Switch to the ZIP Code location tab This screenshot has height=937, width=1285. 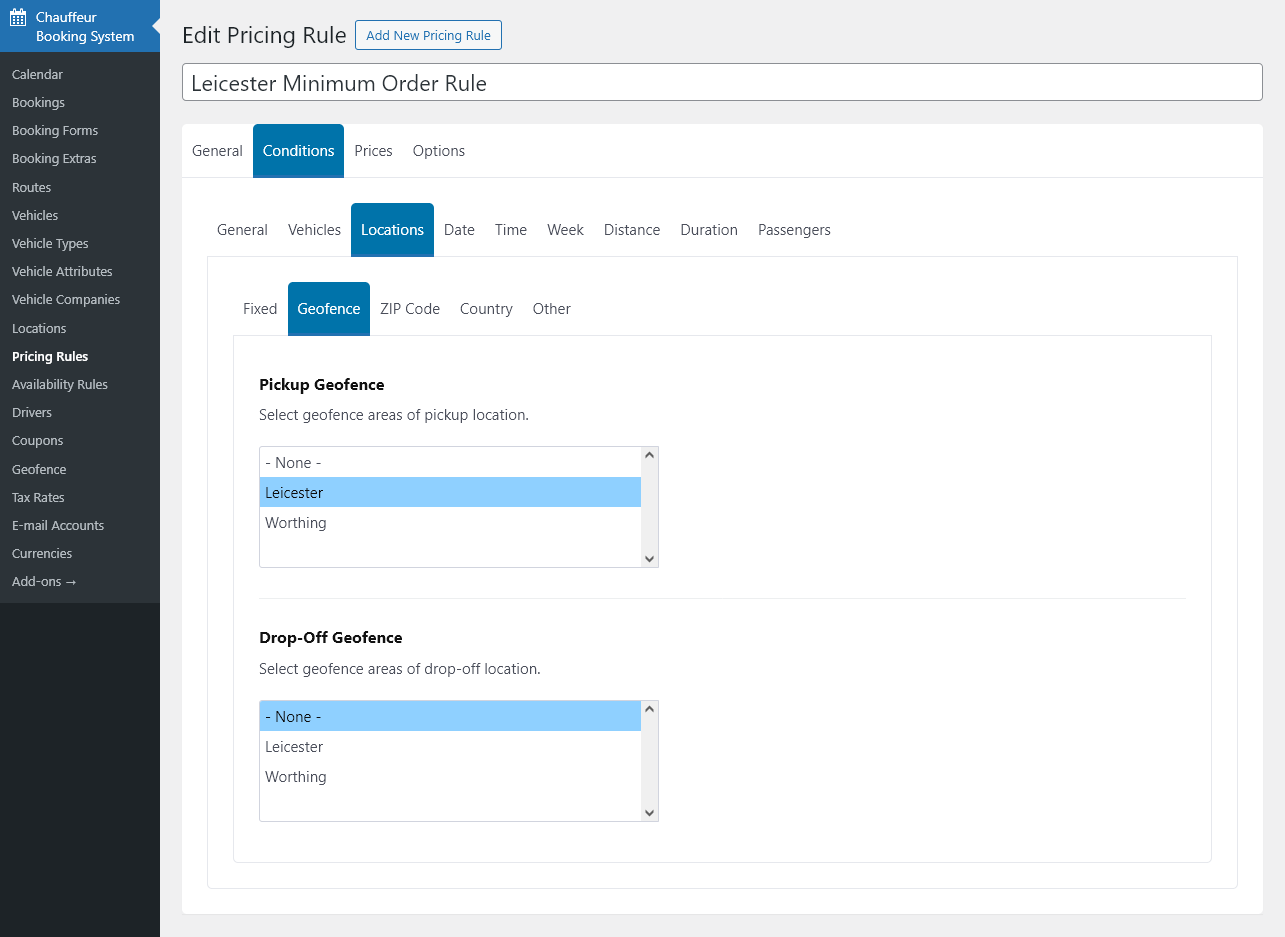410,309
